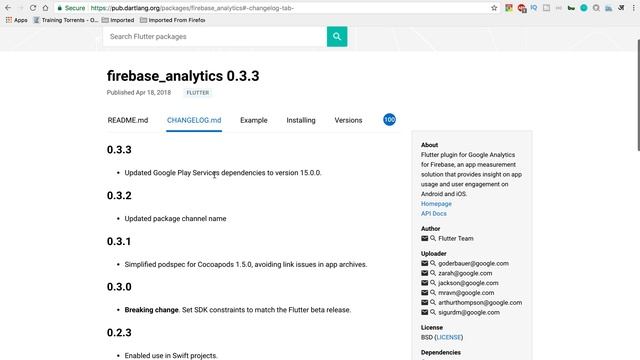
Task: Click the email icon for sigurdm@google.com
Action: pos(424,312)
